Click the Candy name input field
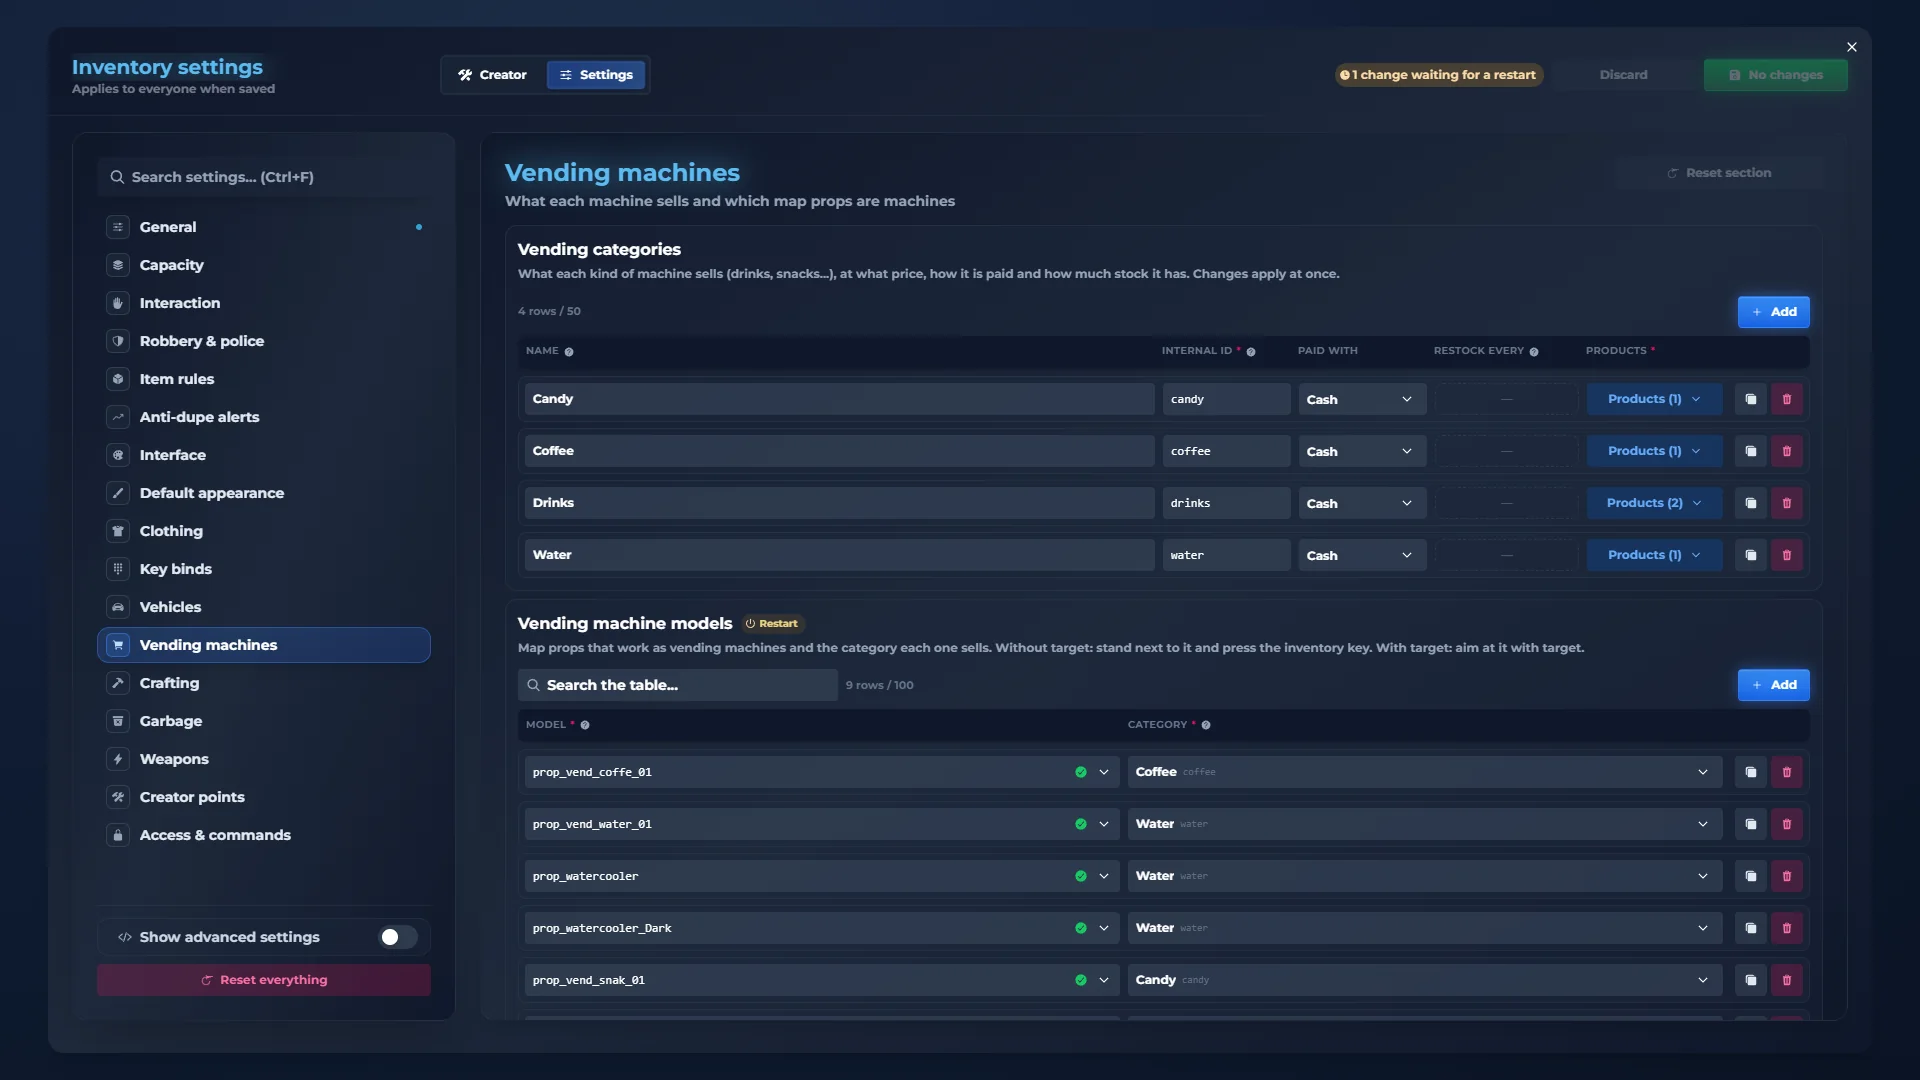The image size is (1920, 1080). click(839, 399)
